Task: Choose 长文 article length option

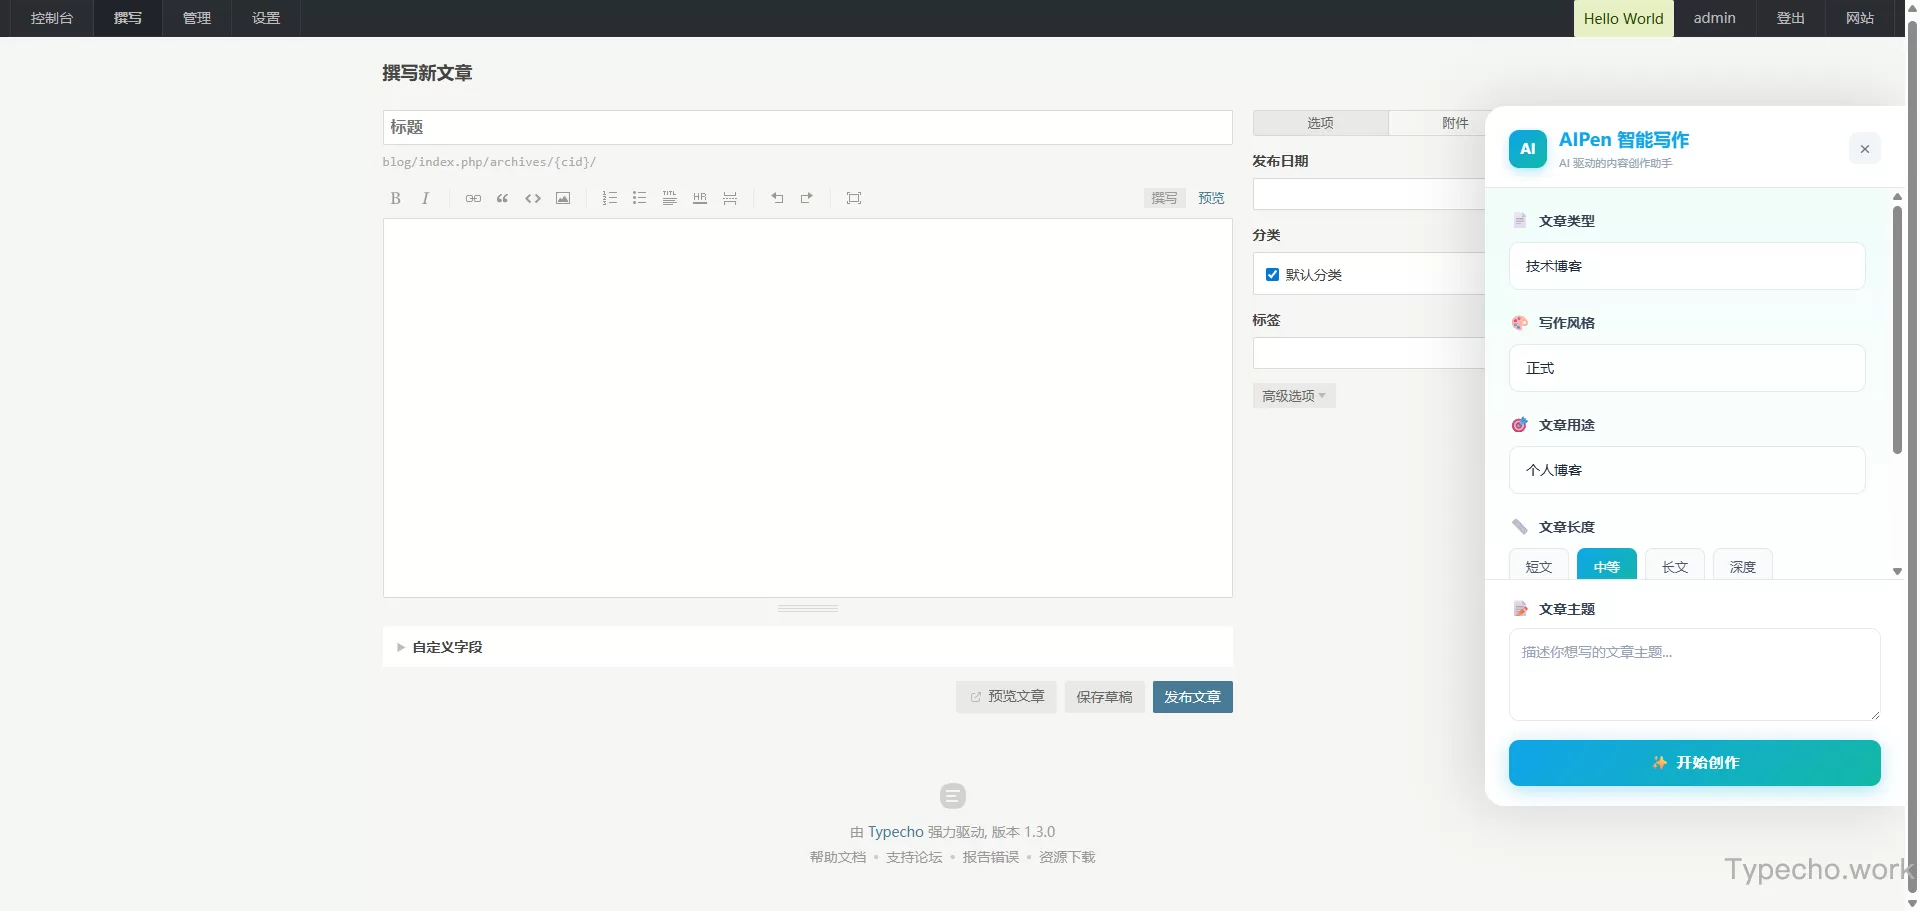Action: click(1674, 566)
